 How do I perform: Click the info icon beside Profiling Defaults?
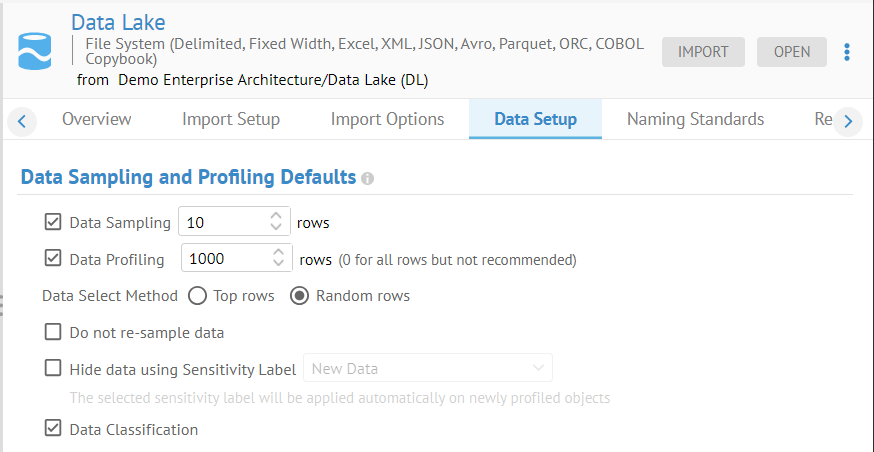pos(368,179)
